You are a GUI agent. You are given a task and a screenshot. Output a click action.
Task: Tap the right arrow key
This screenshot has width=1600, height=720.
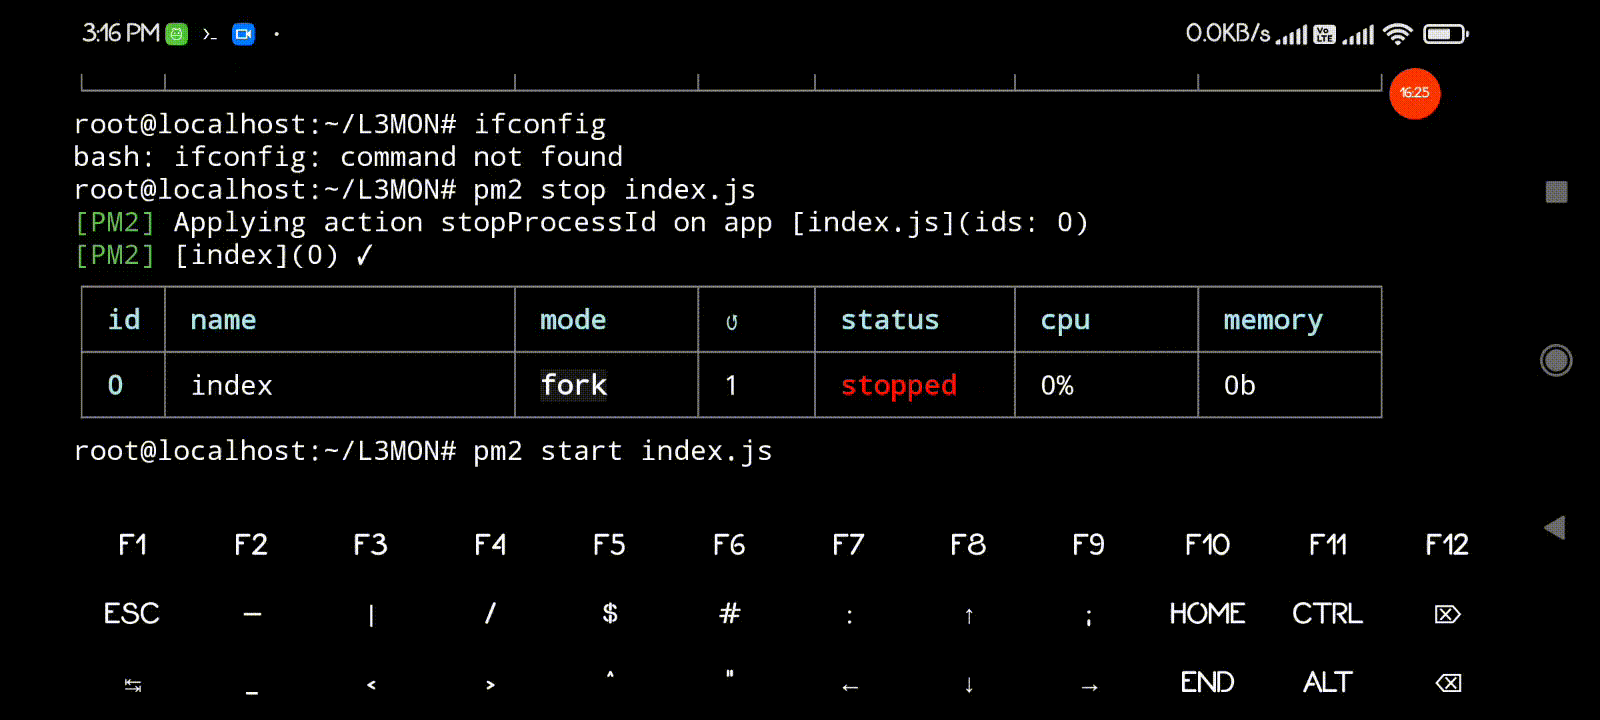tap(1089, 687)
